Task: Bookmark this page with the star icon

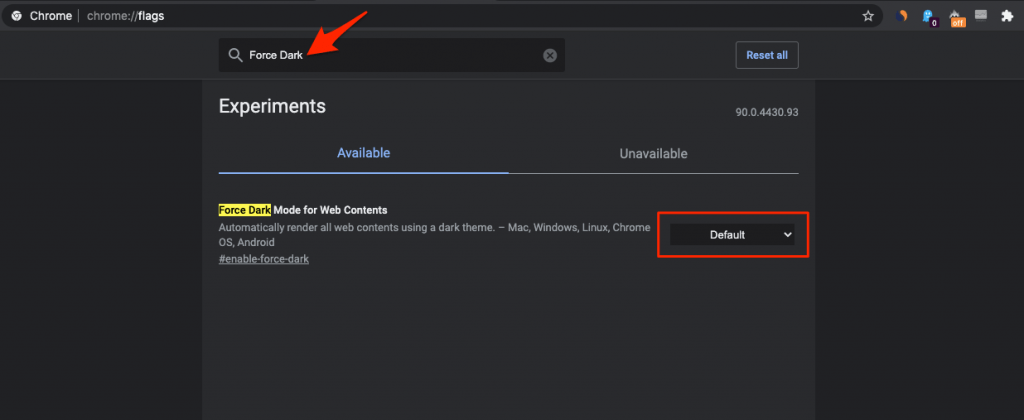Action: pos(868,16)
